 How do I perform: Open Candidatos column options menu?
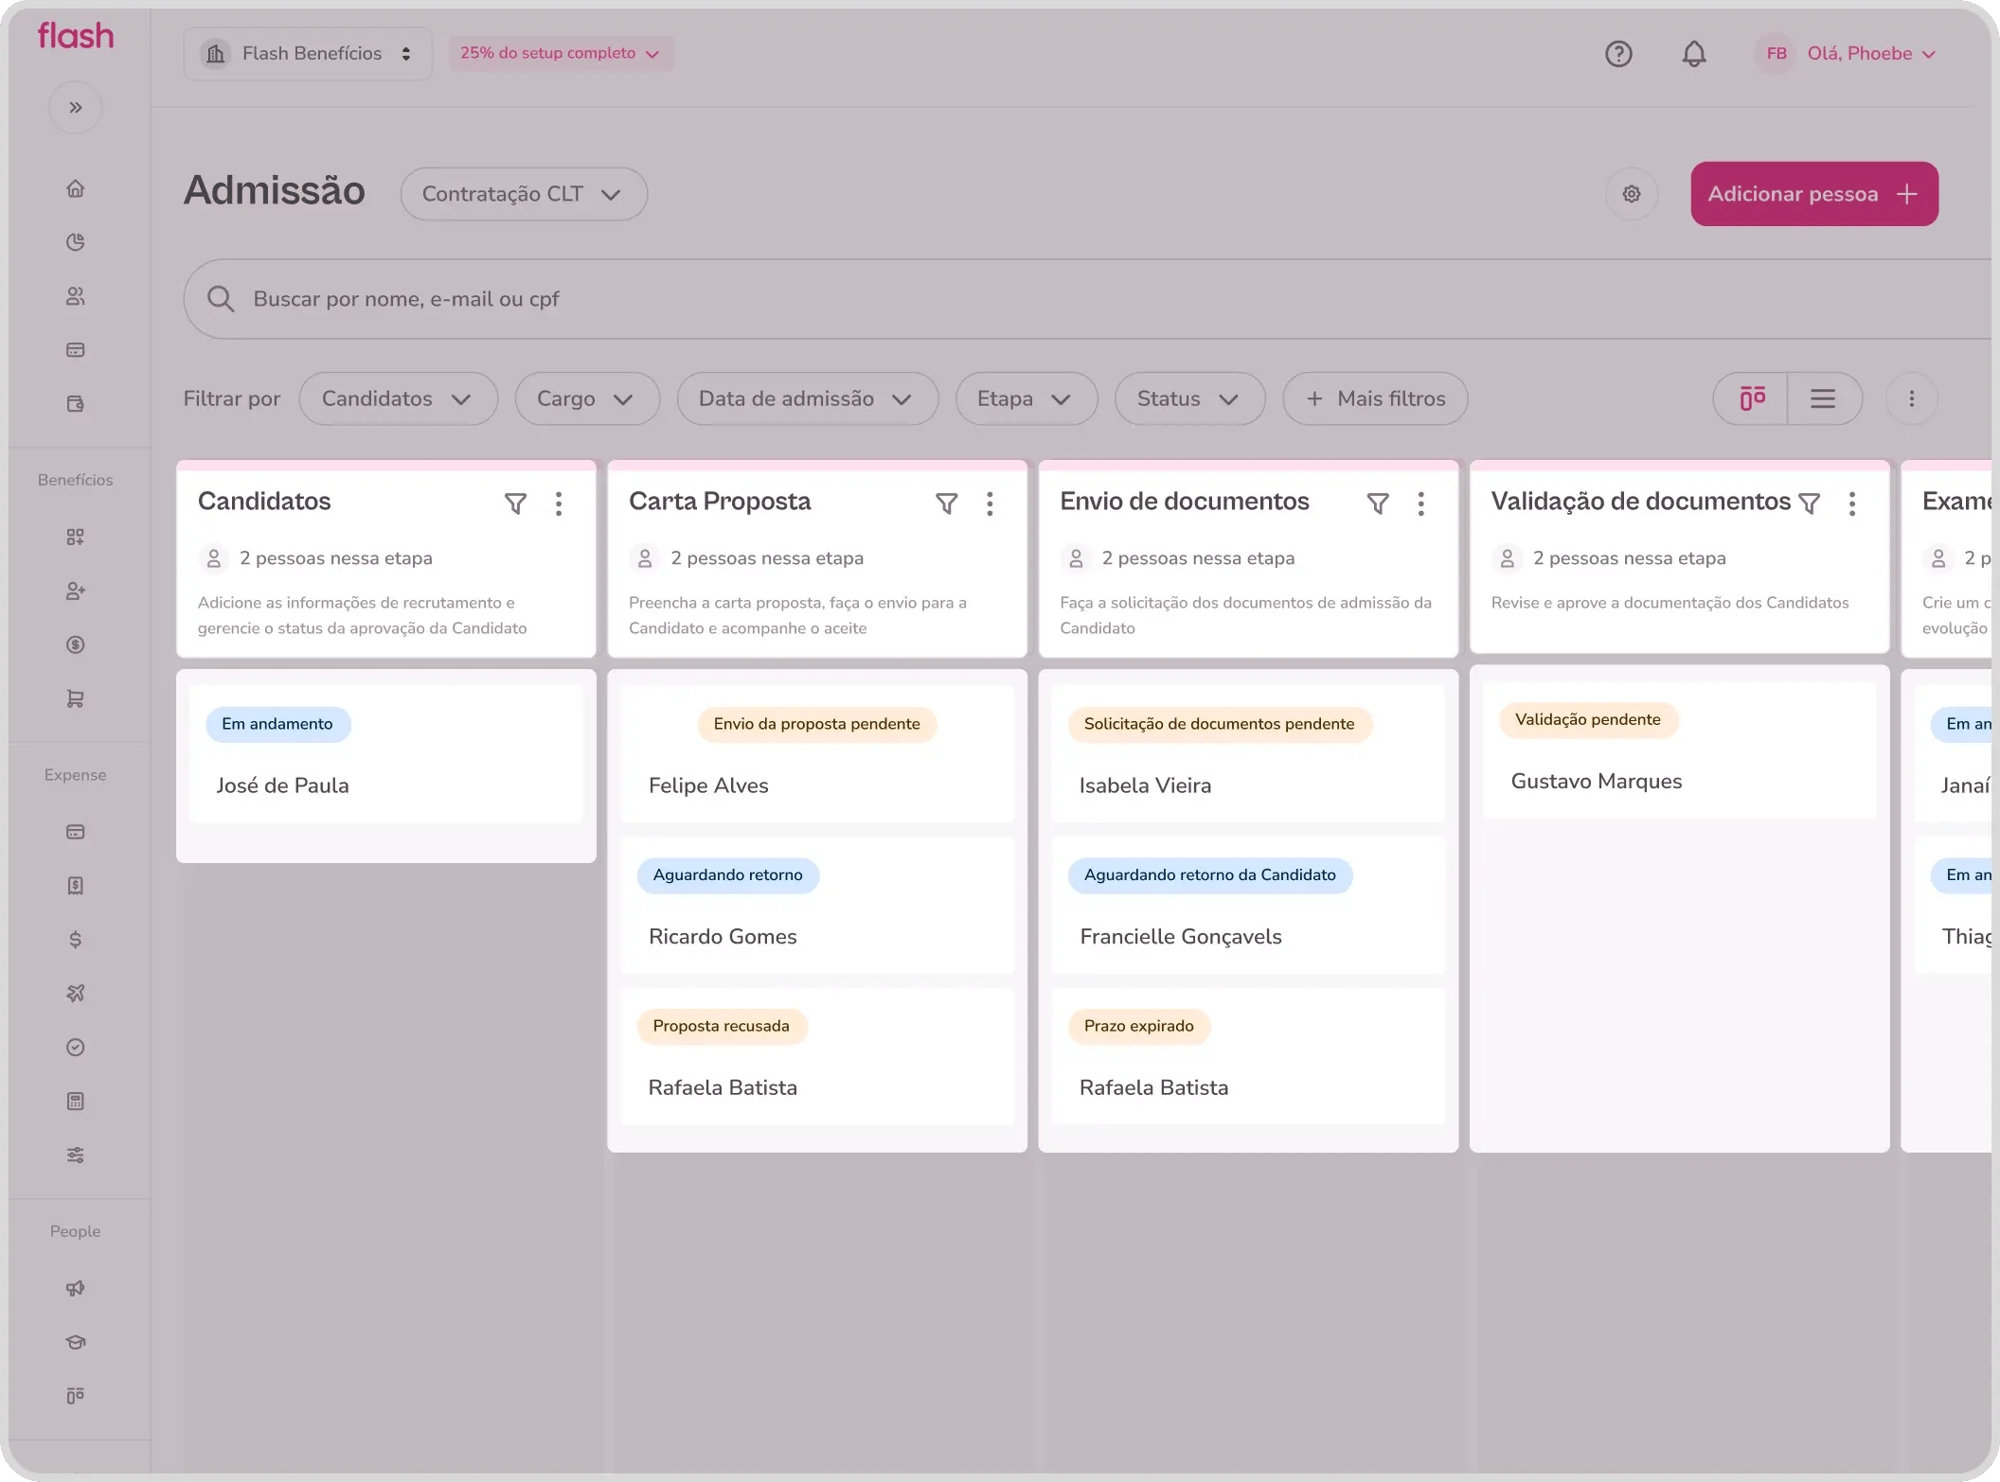click(558, 504)
